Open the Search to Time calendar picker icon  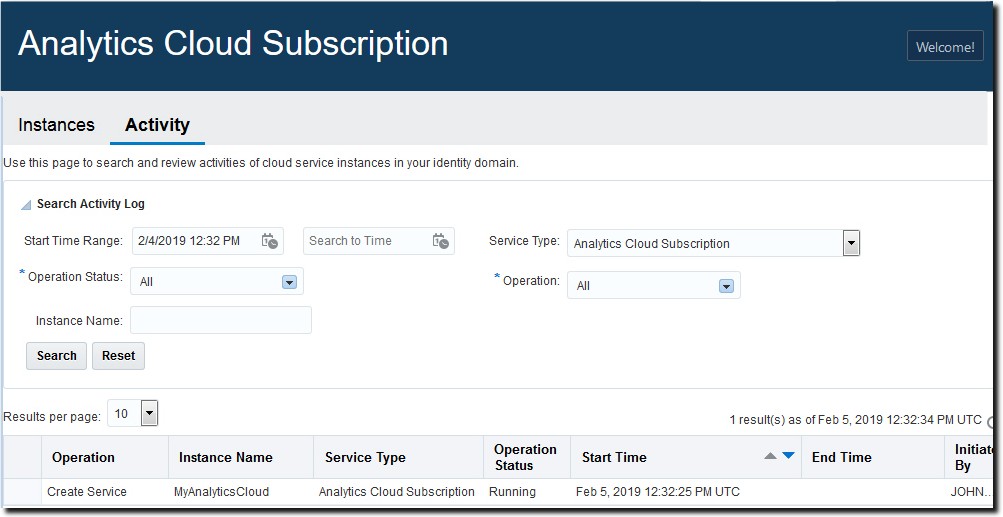[440, 241]
